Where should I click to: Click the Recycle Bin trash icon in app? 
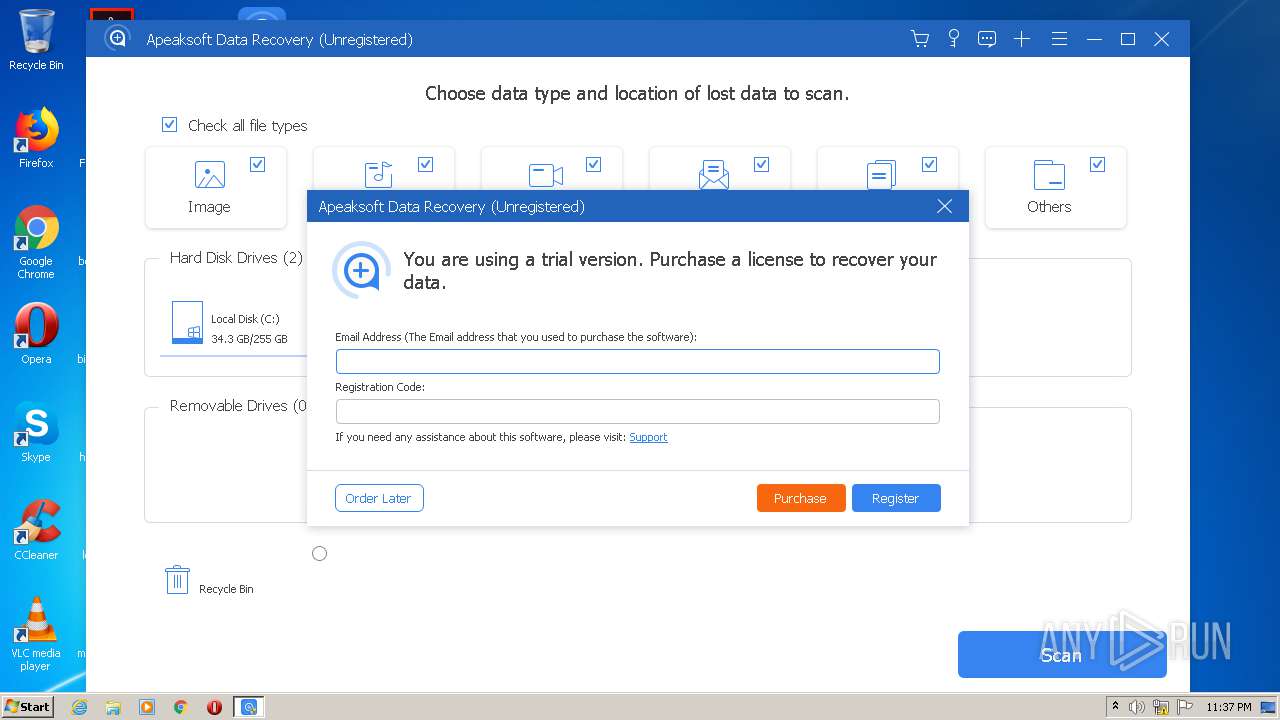[x=177, y=579]
